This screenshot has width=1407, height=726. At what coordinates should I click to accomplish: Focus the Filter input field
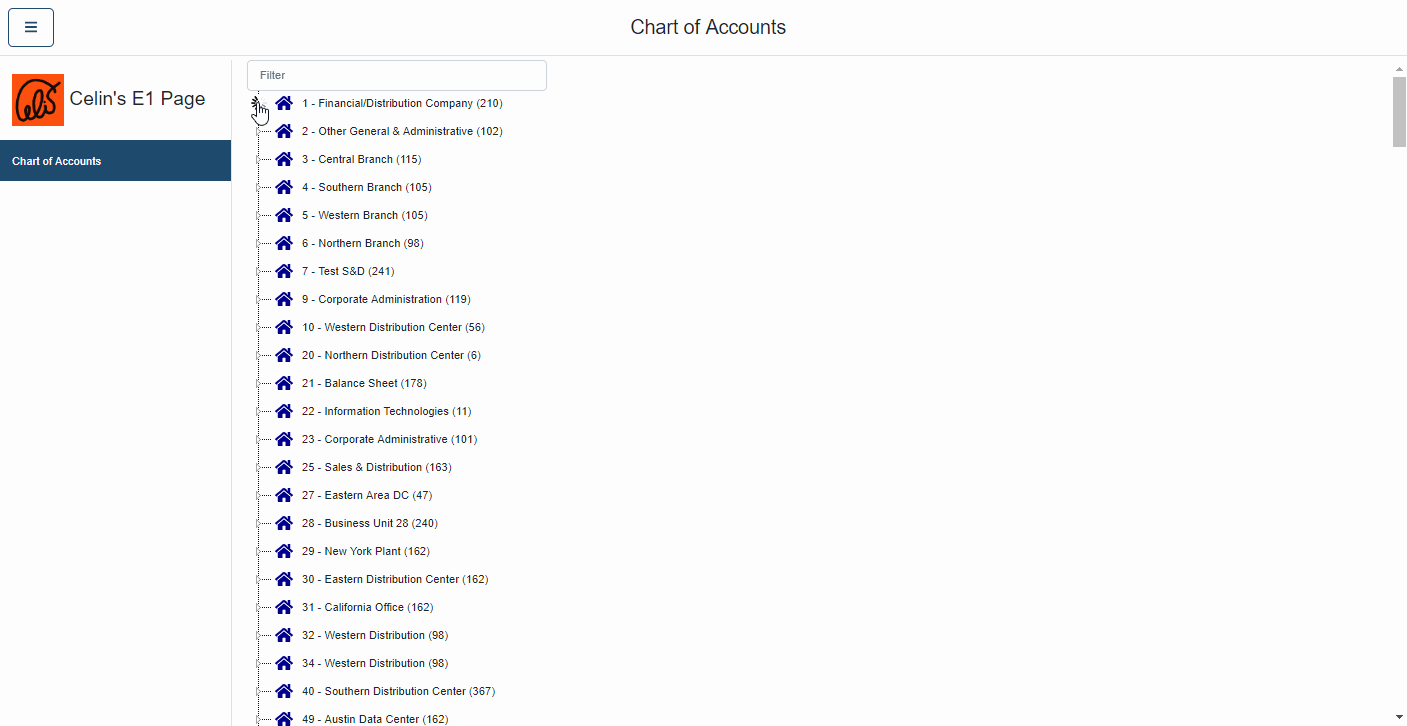[397, 75]
